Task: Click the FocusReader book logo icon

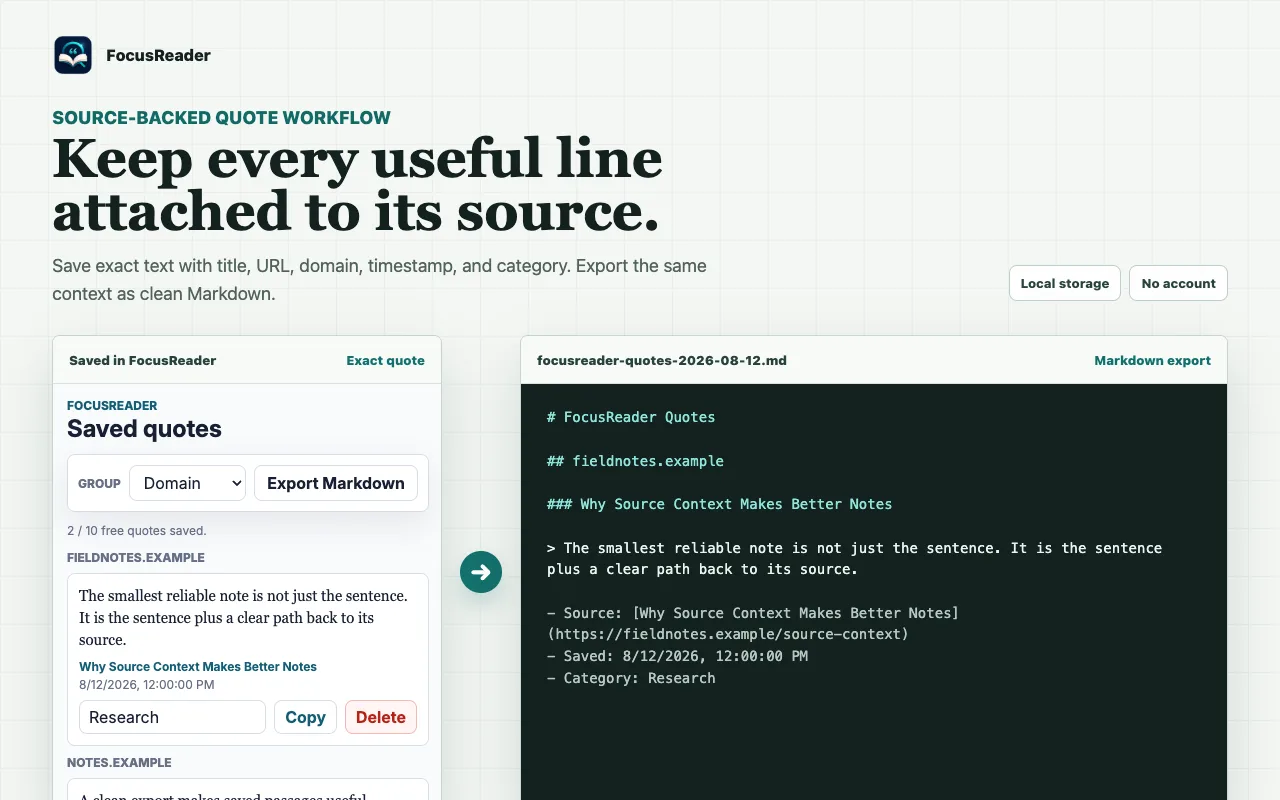Action: [x=73, y=55]
